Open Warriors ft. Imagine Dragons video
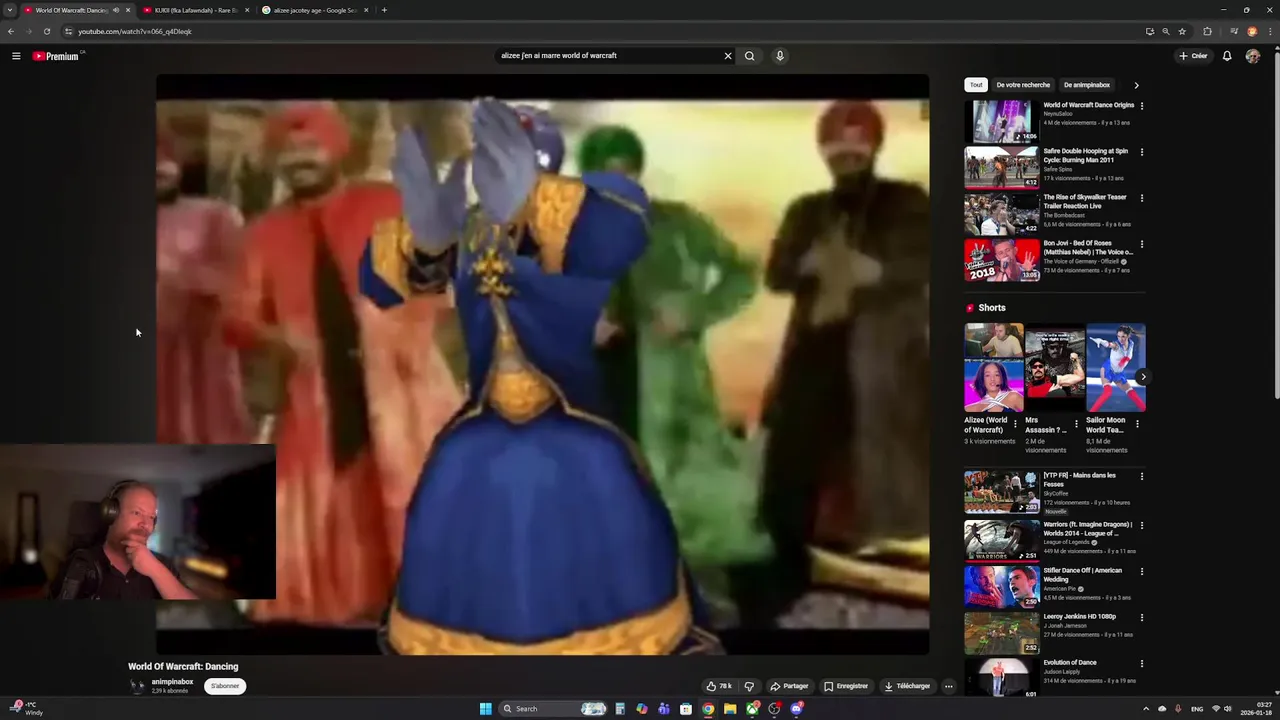The image size is (1280, 720). point(1002,540)
